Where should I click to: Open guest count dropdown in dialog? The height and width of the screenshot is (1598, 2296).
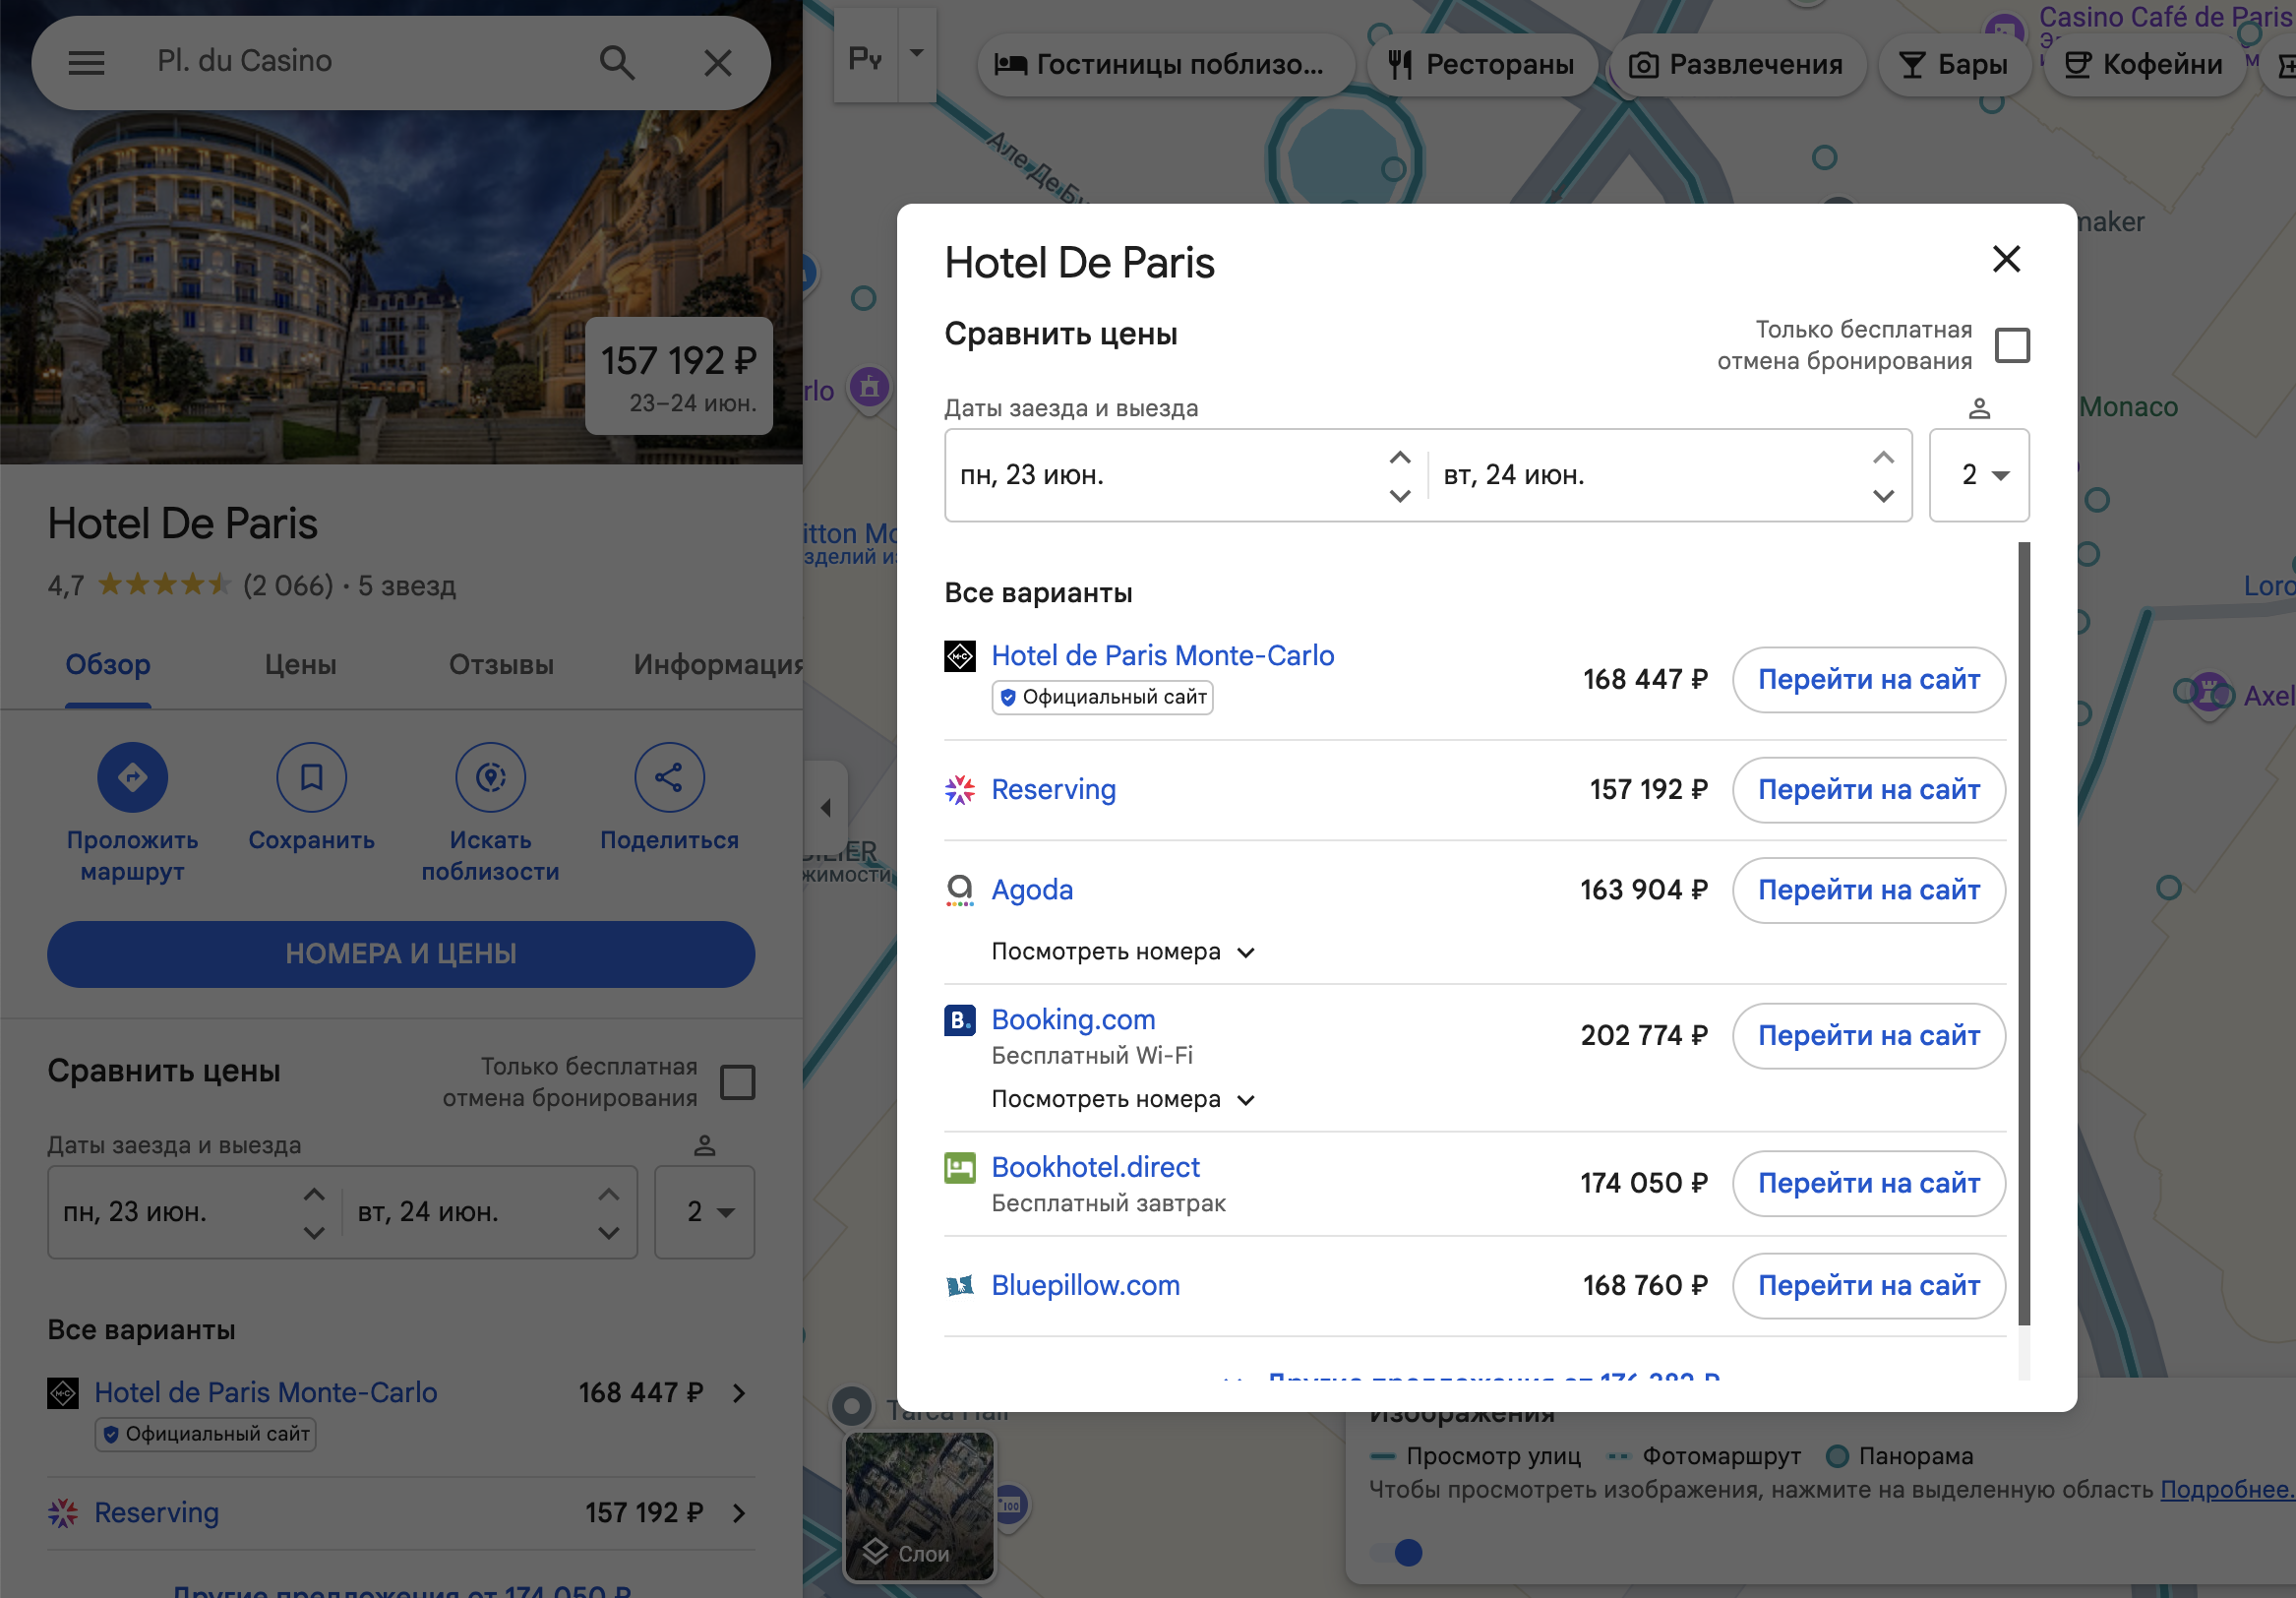click(x=1978, y=475)
